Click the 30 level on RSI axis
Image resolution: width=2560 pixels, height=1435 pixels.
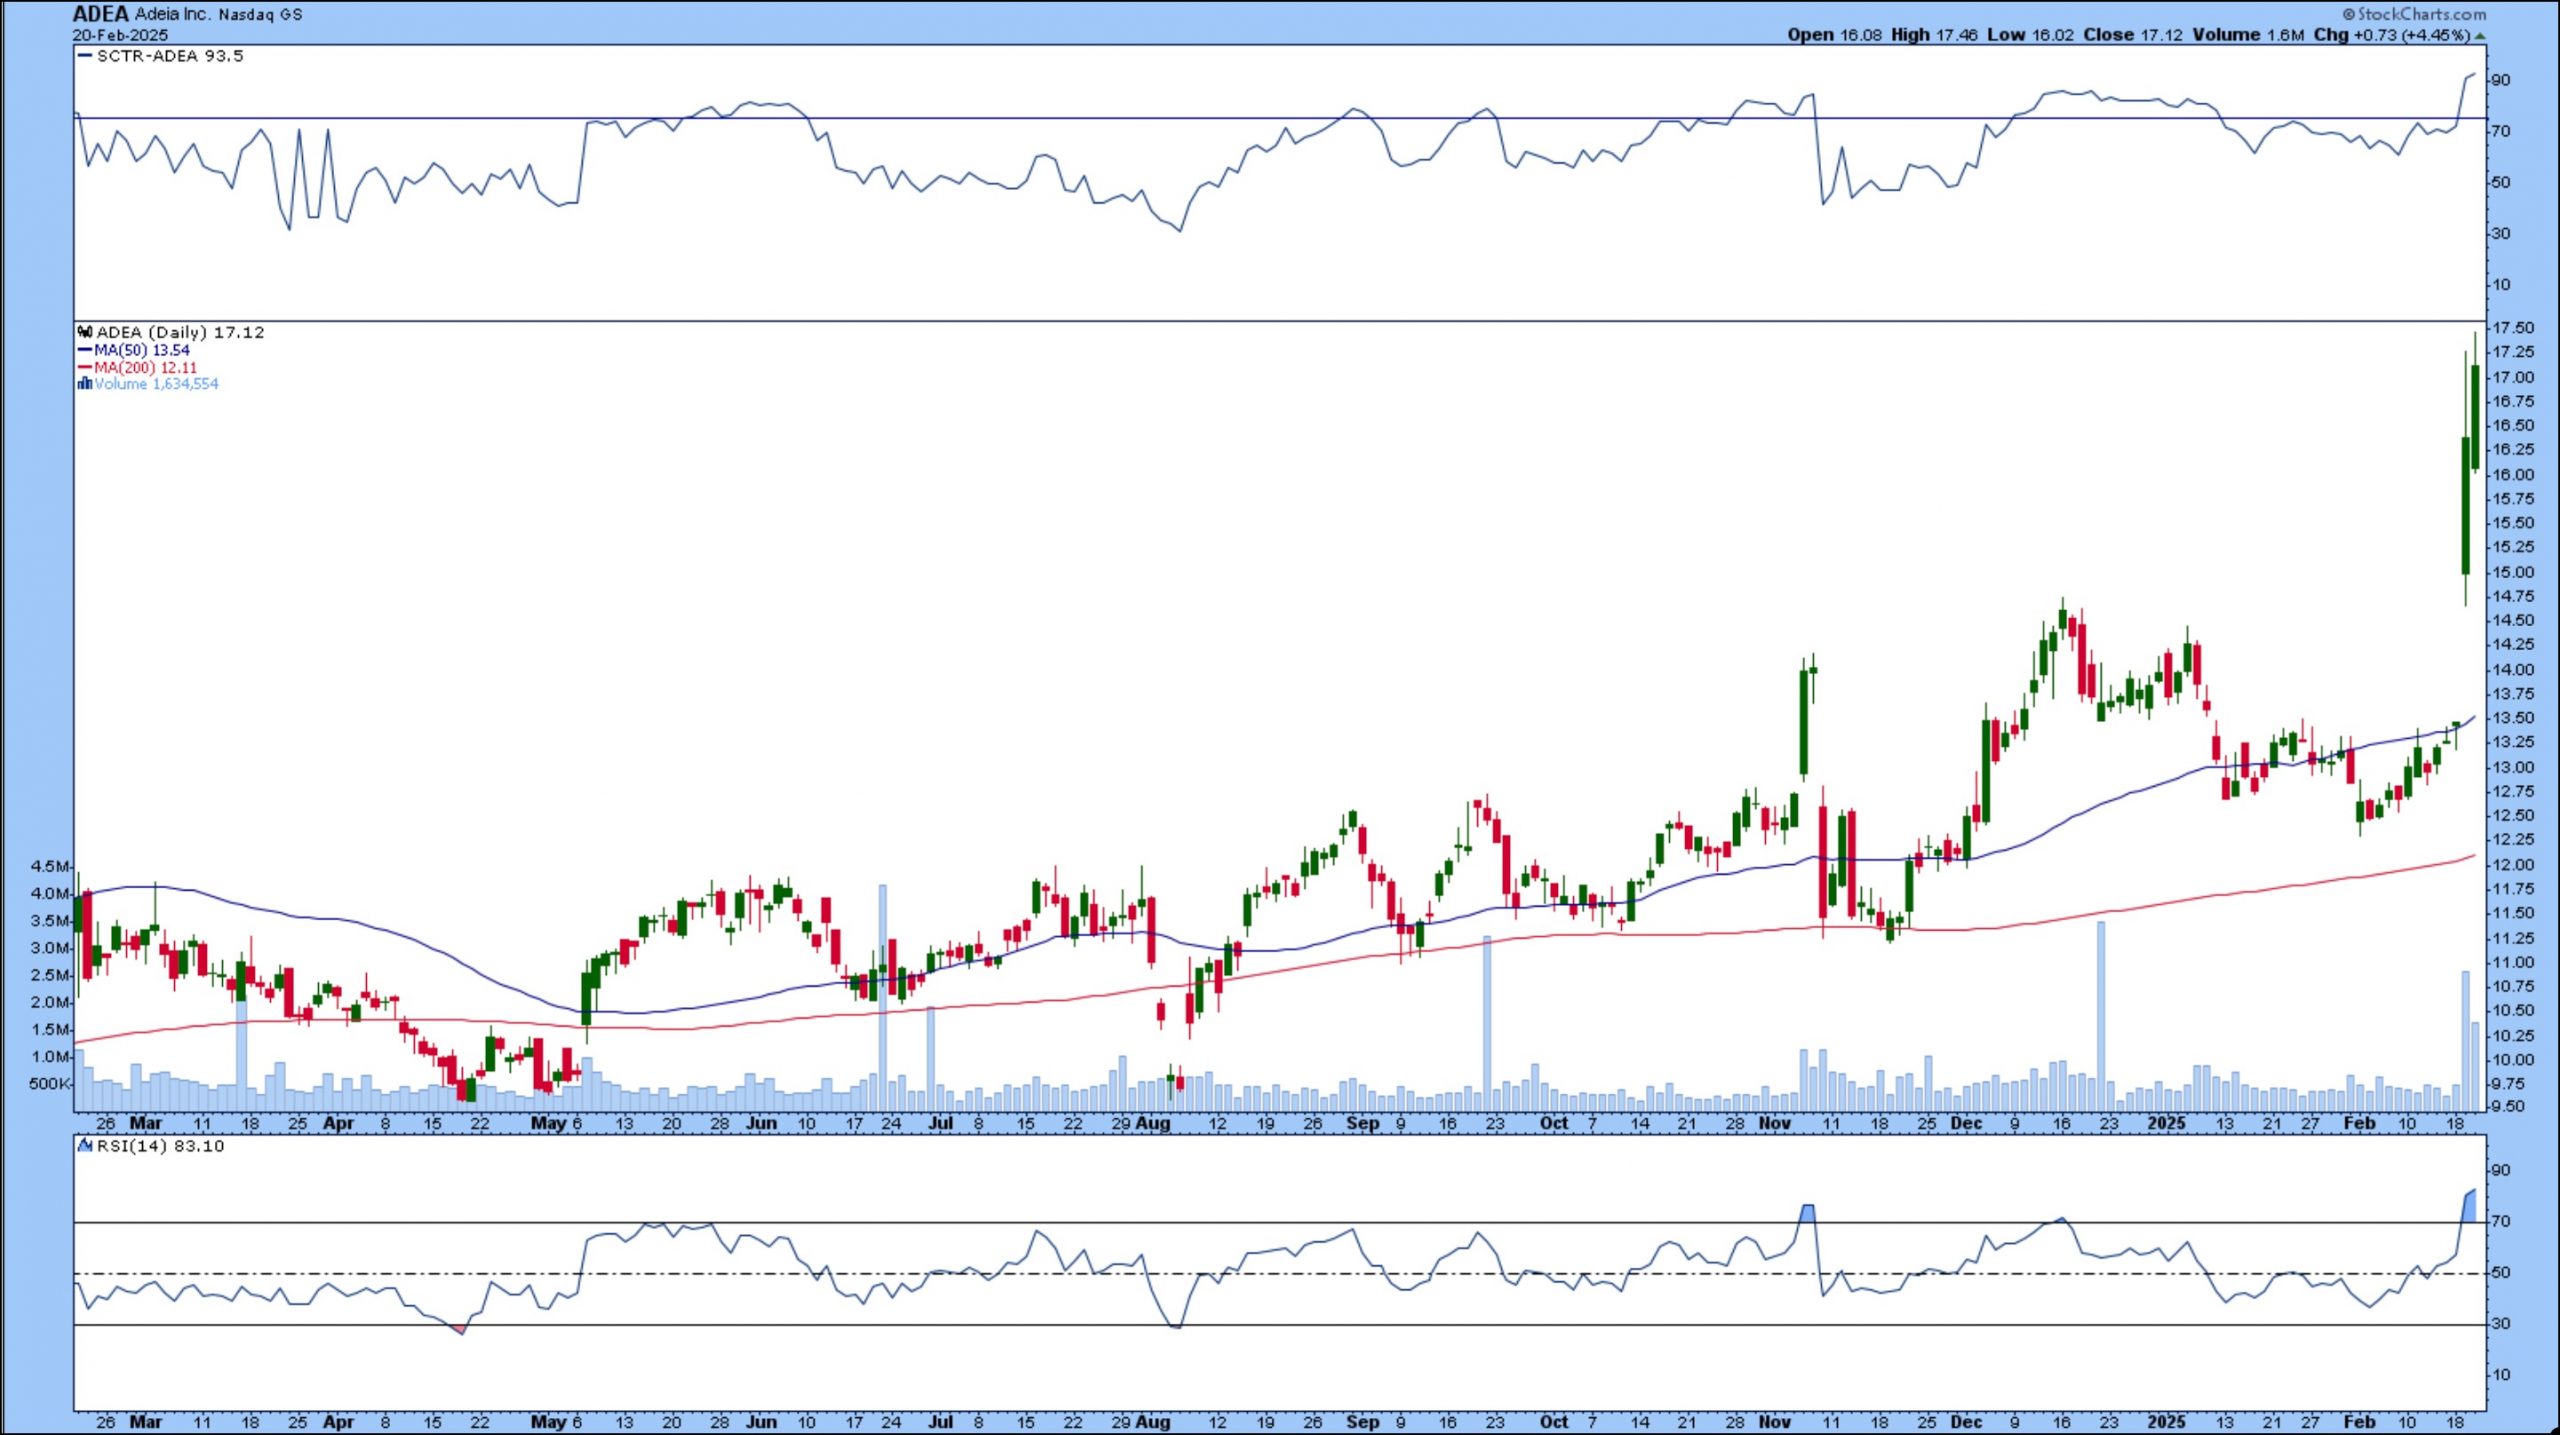tap(2501, 1324)
